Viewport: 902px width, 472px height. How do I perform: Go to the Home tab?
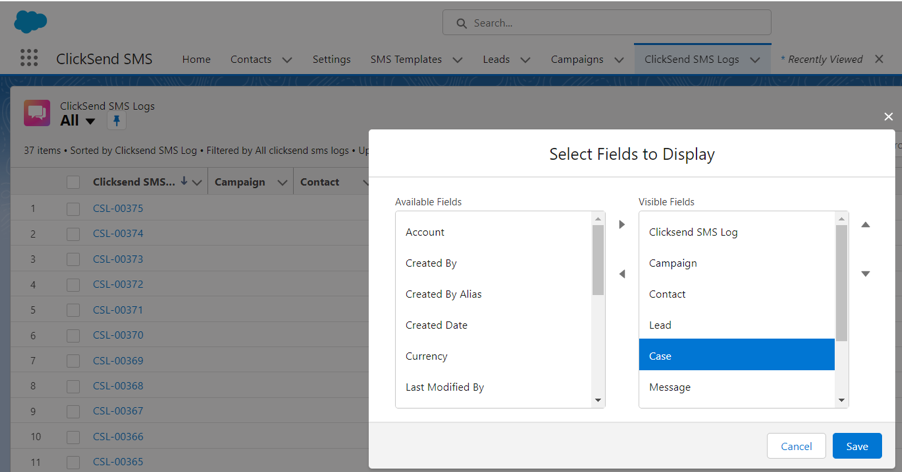tap(196, 59)
